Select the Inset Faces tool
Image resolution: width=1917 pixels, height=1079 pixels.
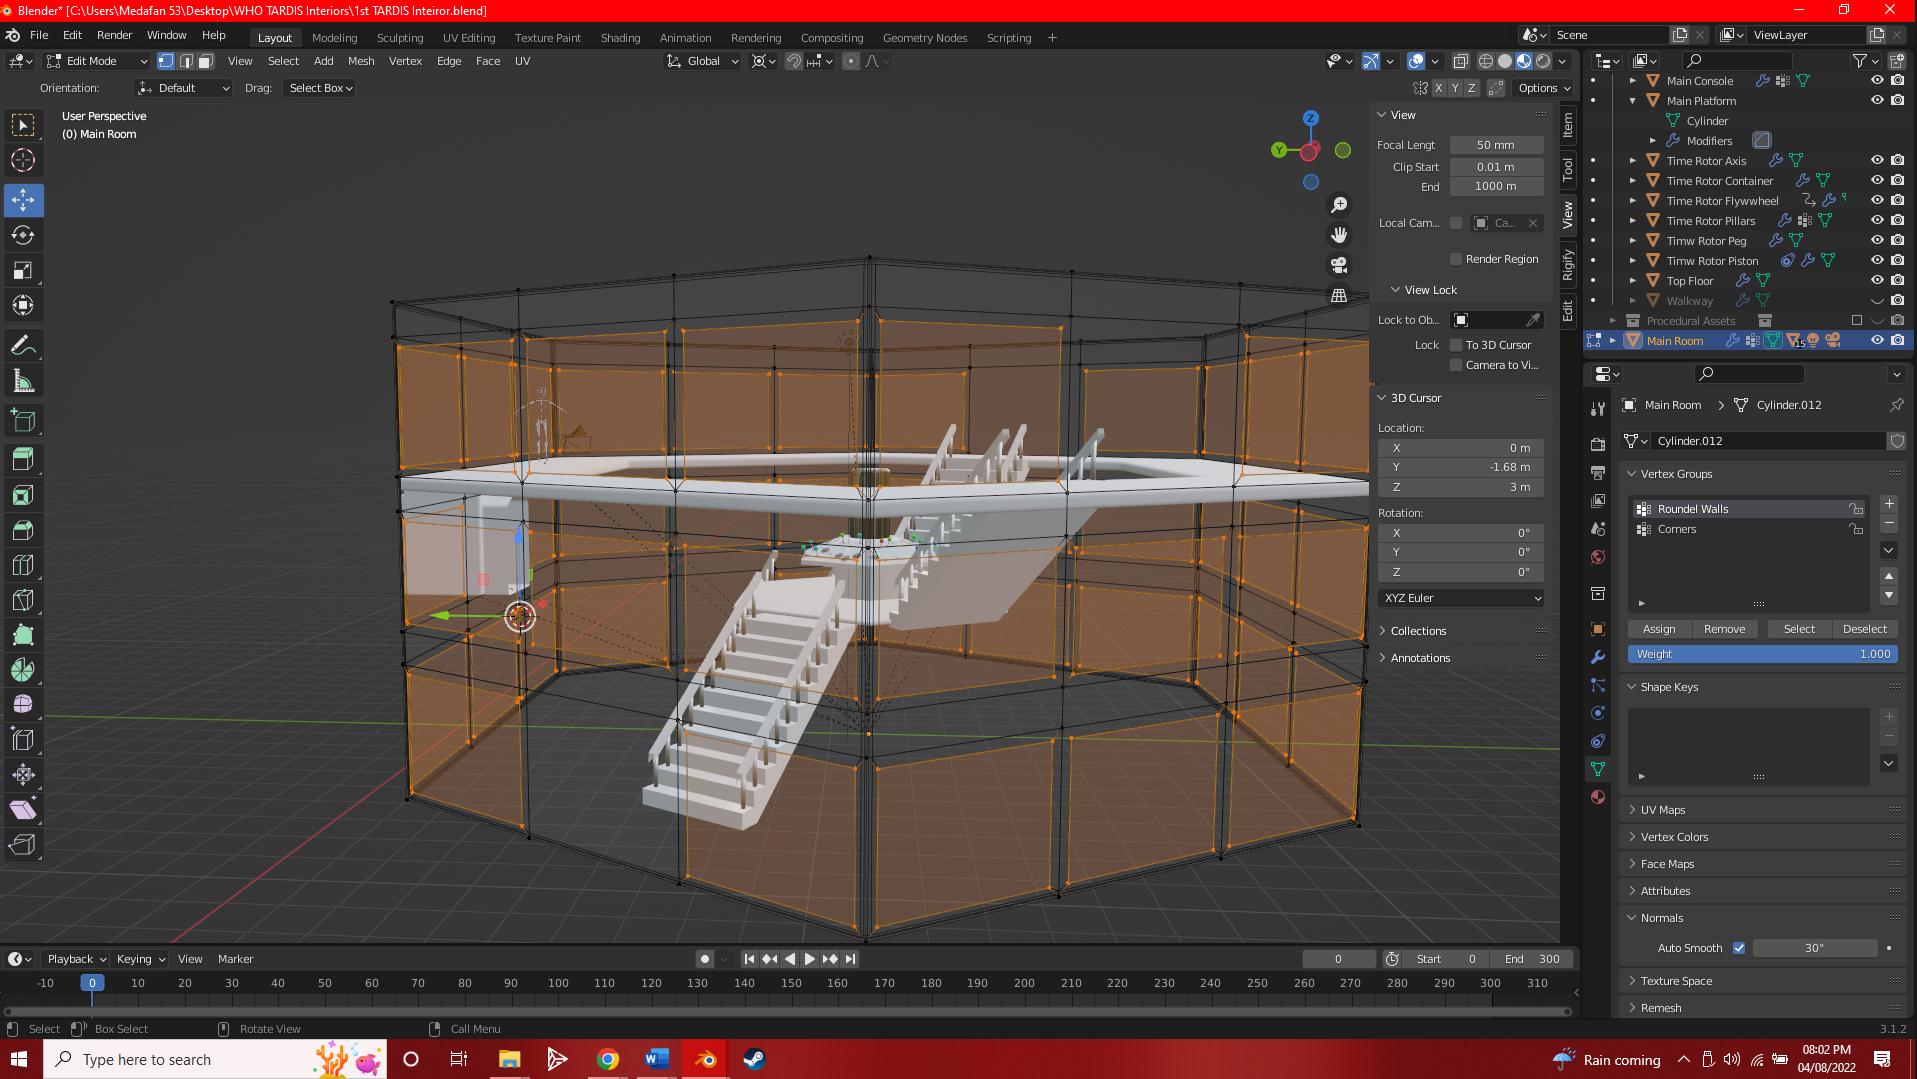click(23, 495)
